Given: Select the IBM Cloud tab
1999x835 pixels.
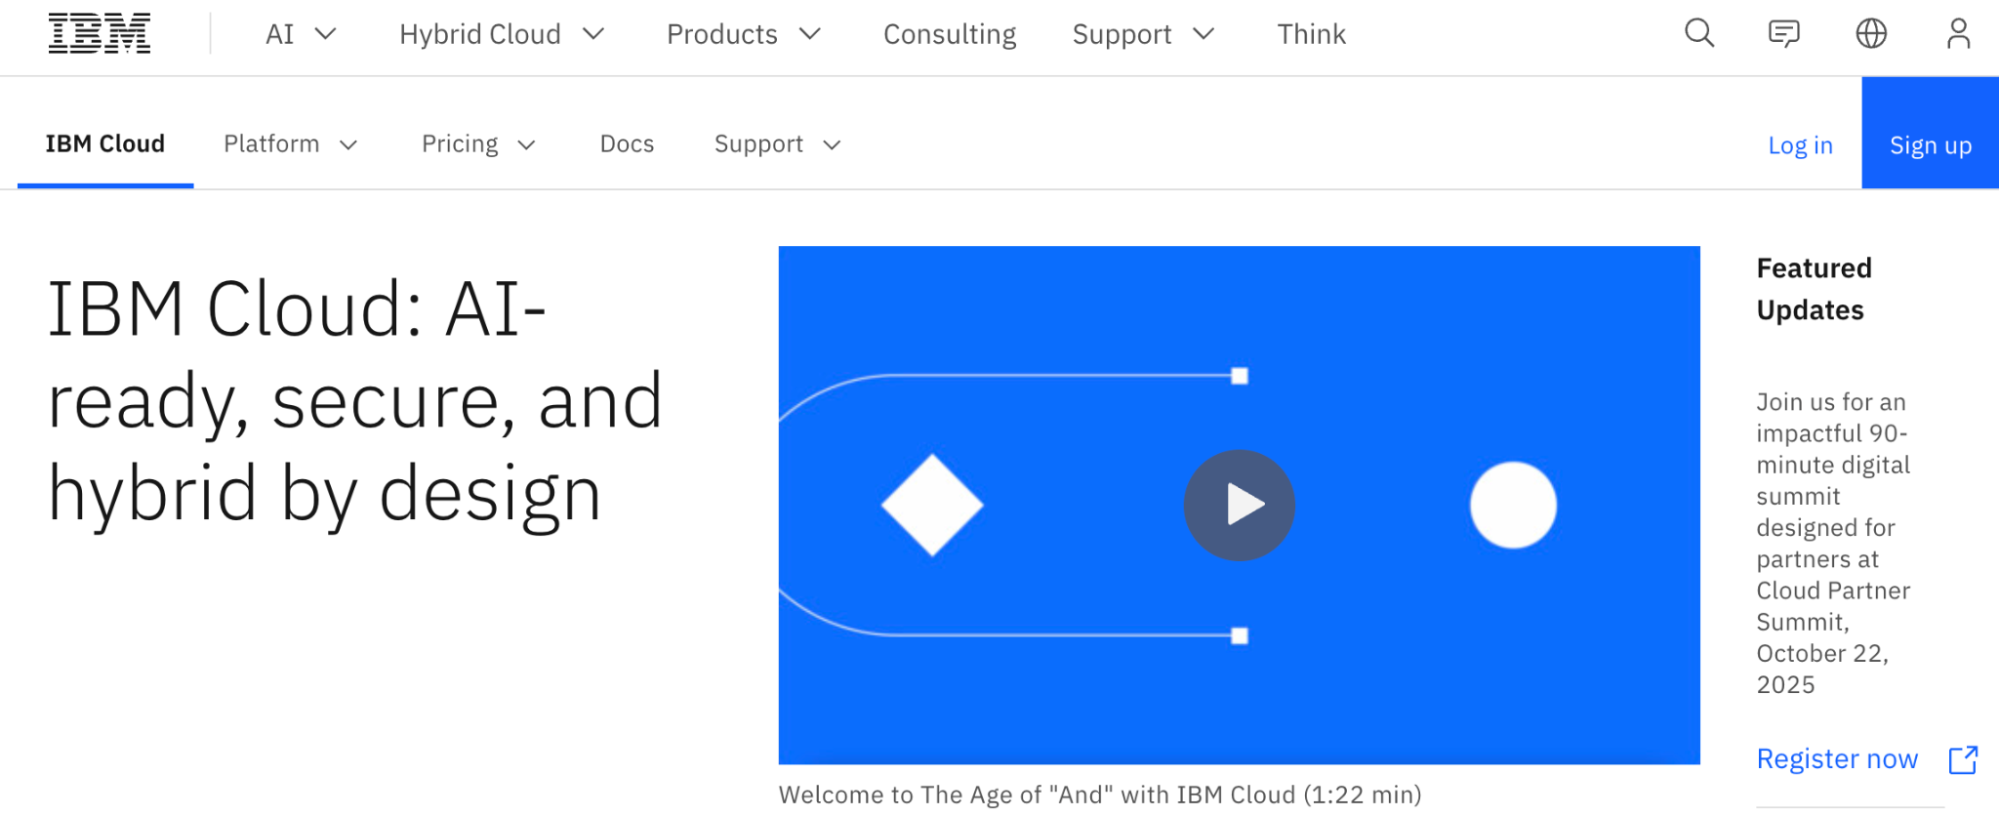Looking at the screenshot, I should 105,144.
